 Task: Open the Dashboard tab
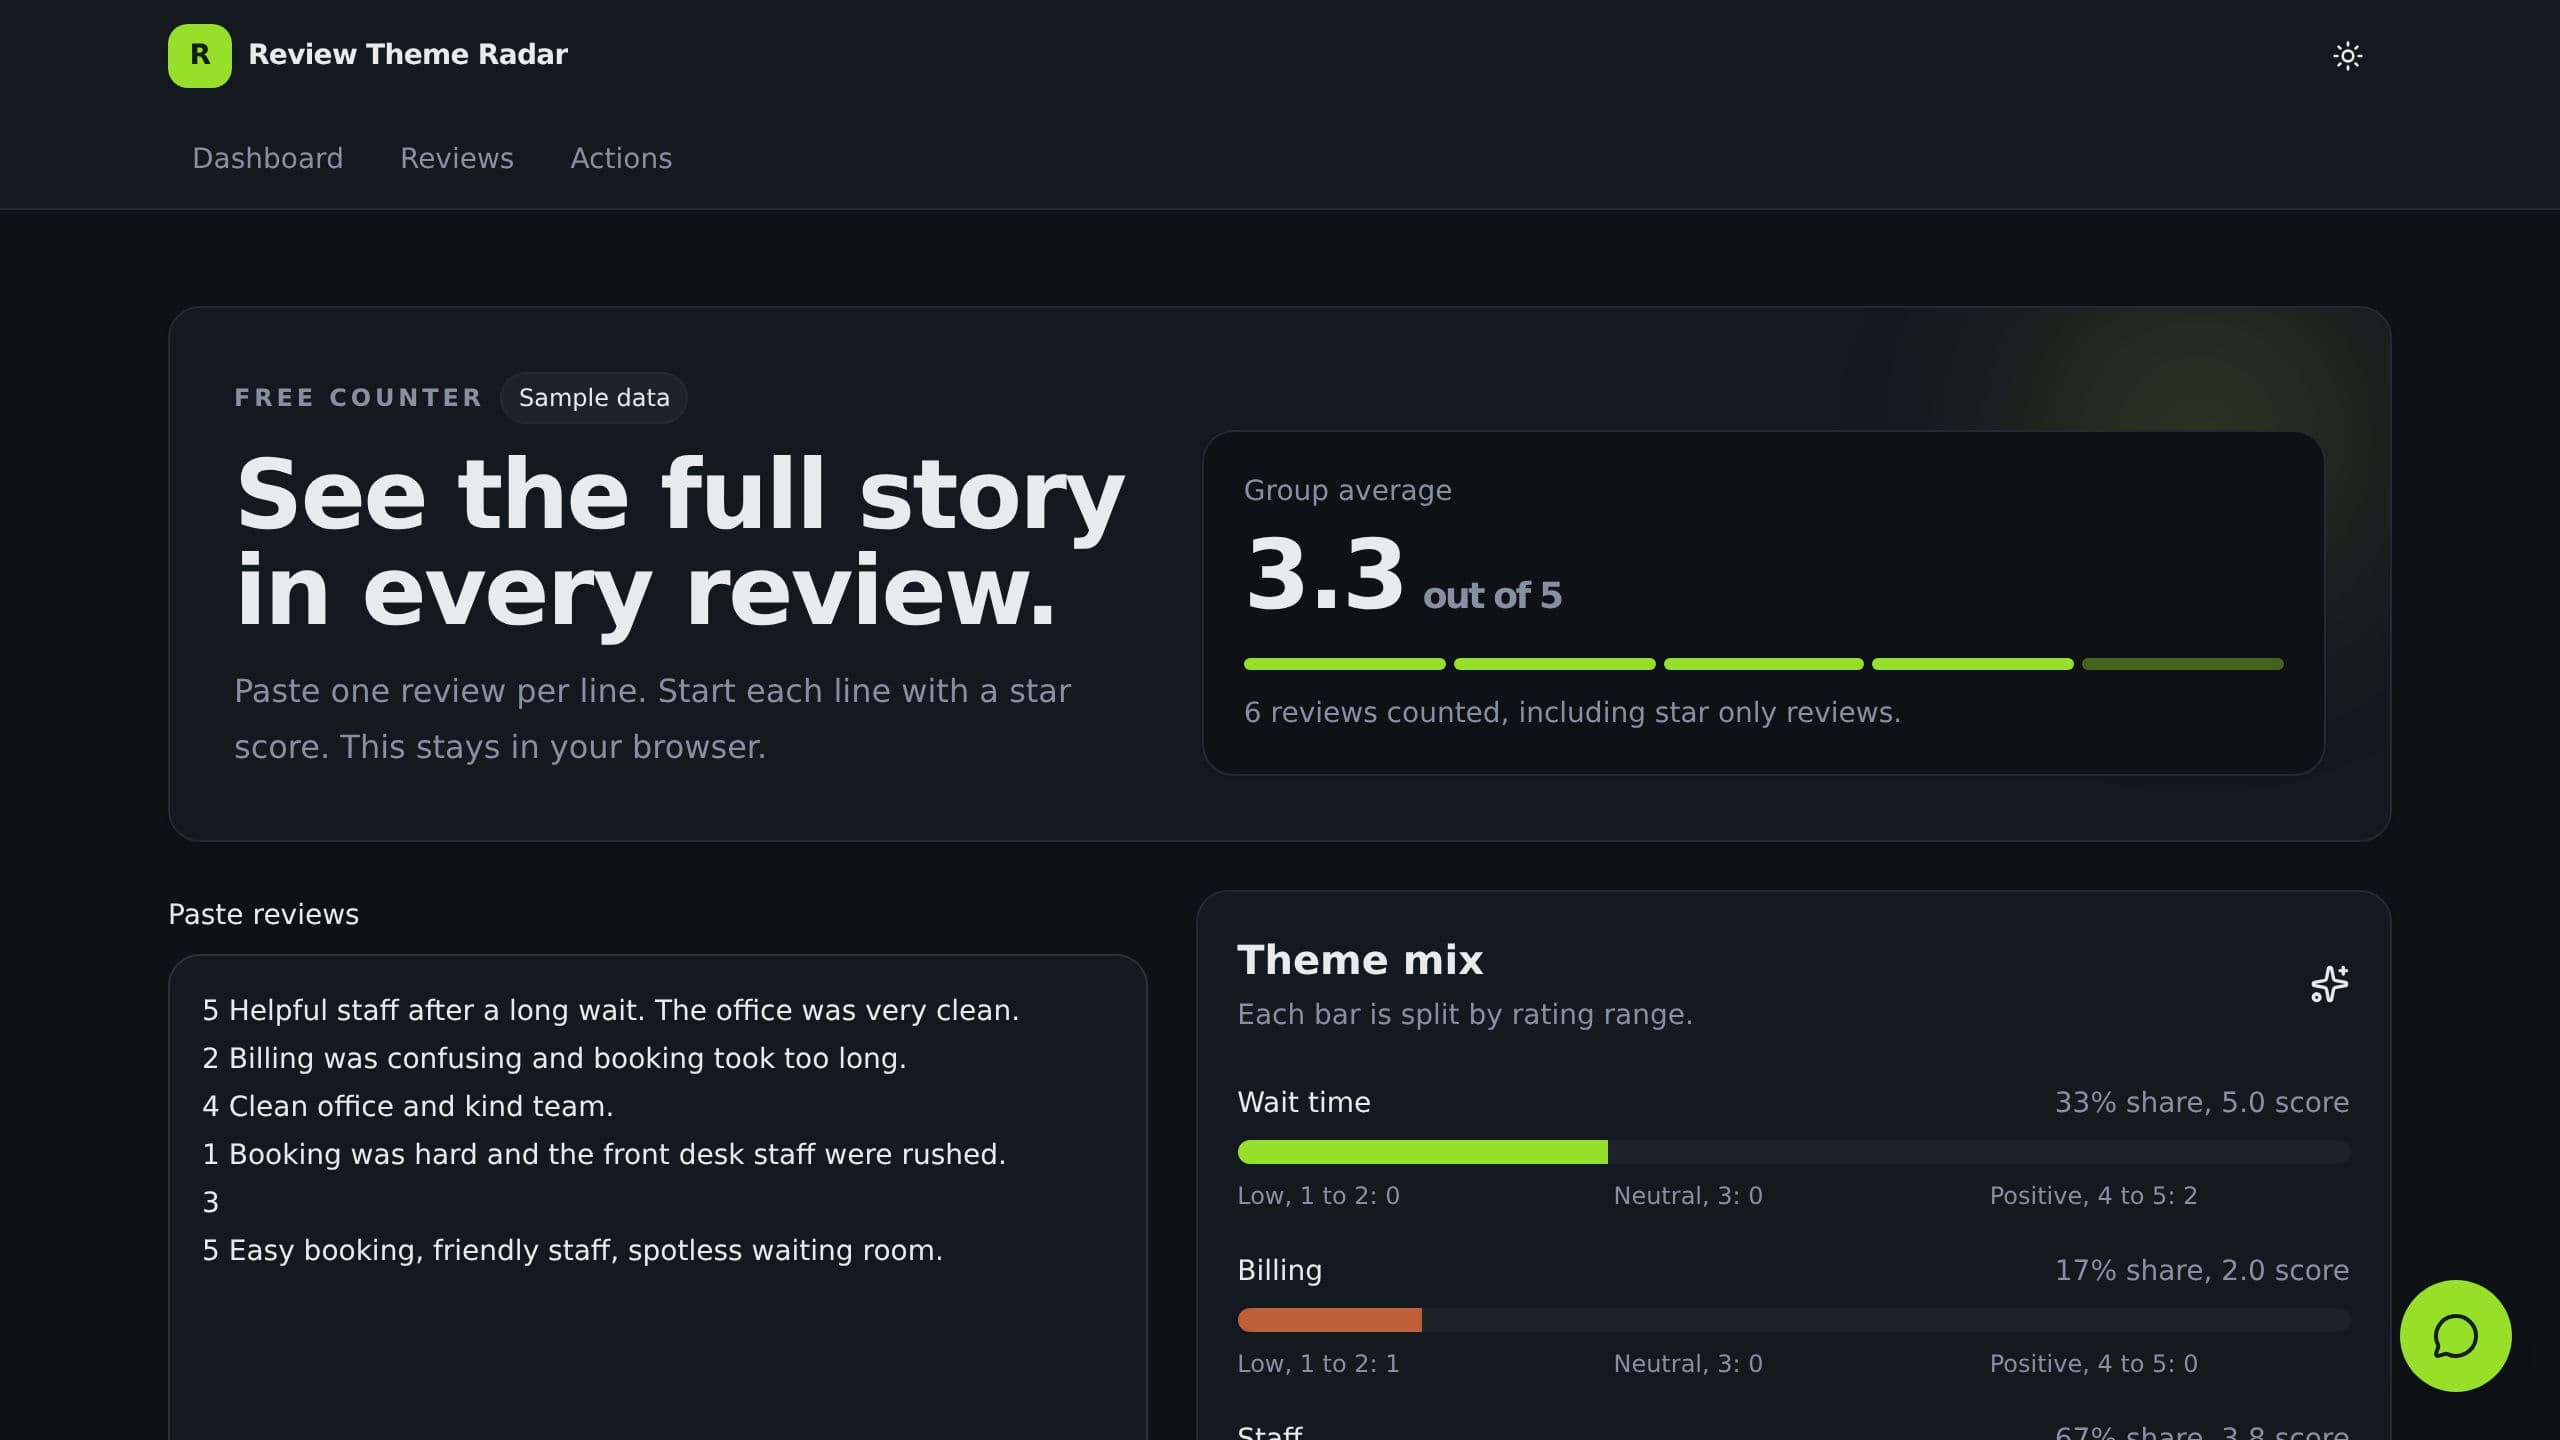click(x=267, y=158)
